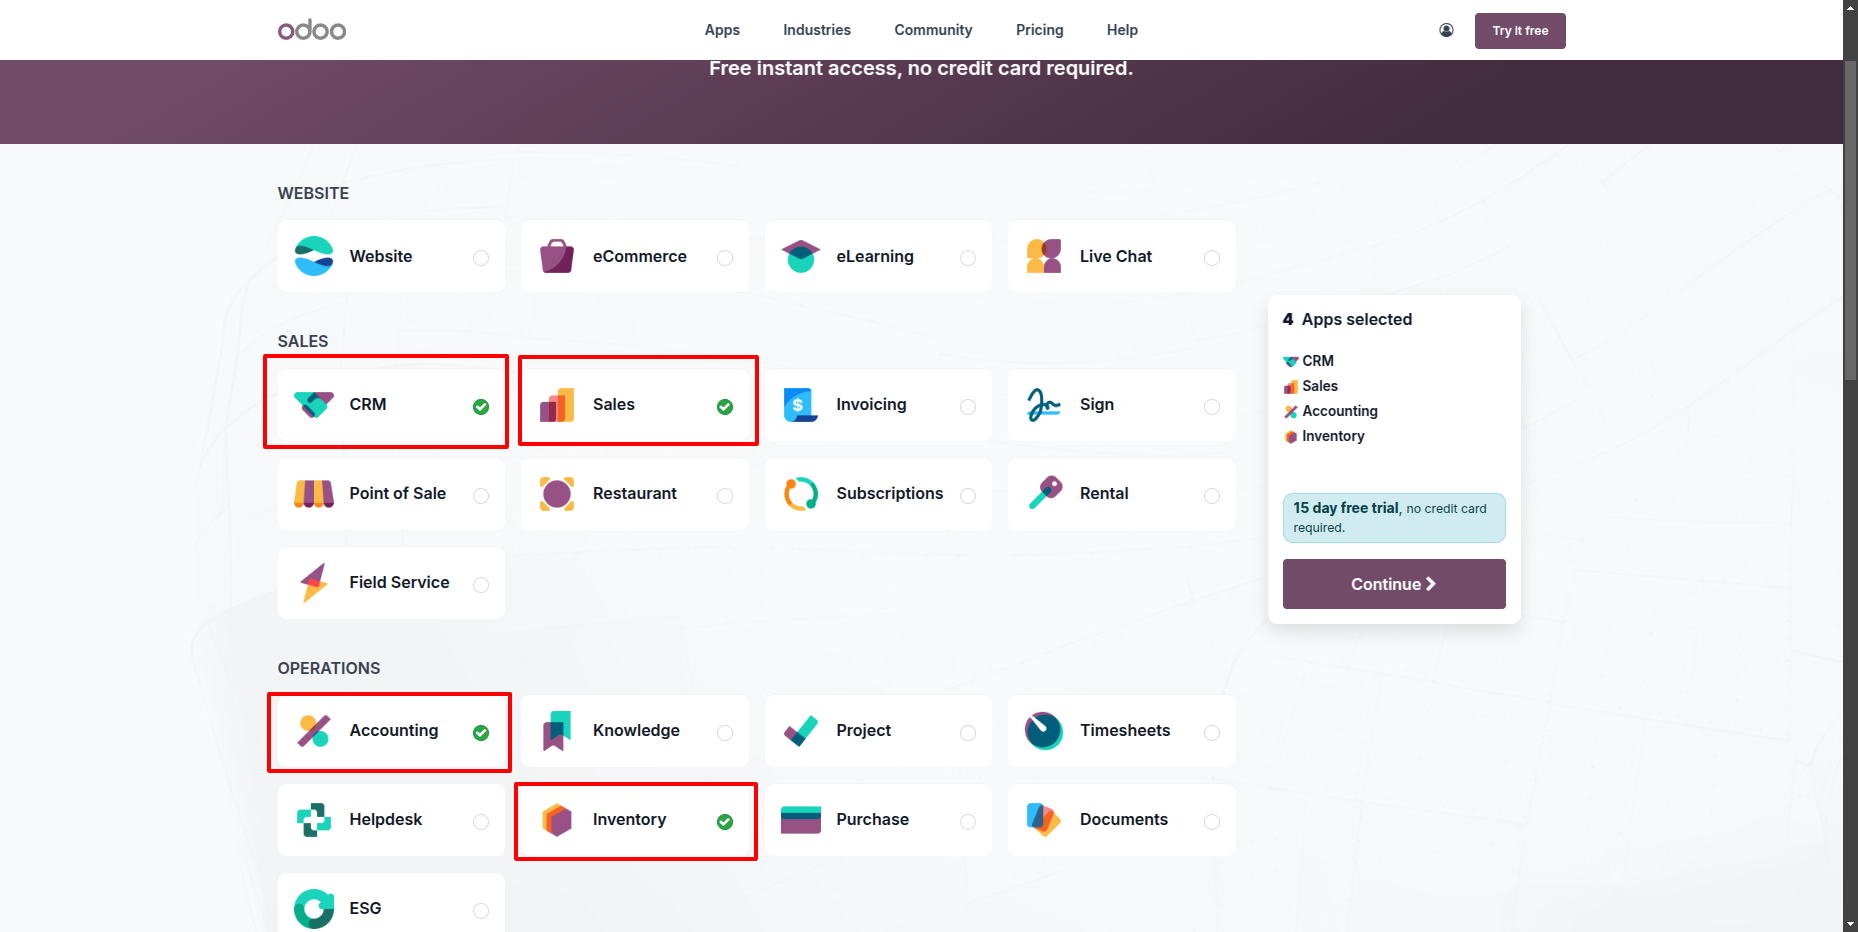The height and width of the screenshot is (932, 1858).
Task: Click the Live Chat app icon
Action: click(1044, 256)
